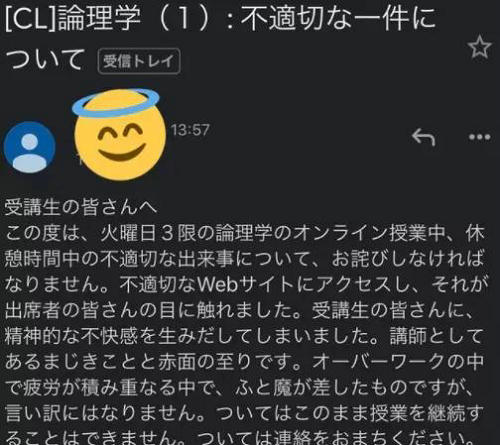Star this email with the star icon

479,47
